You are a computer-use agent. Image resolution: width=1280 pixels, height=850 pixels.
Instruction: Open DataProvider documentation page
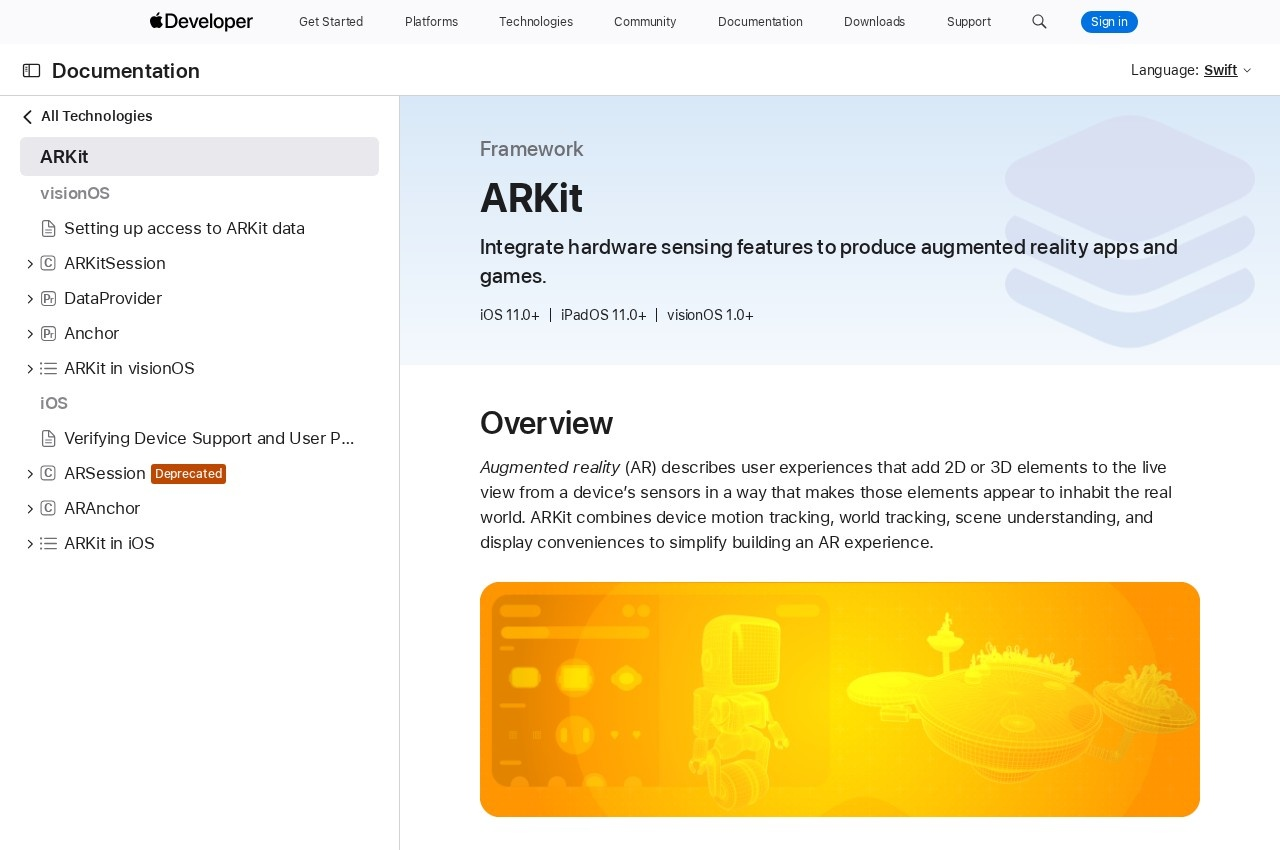click(x=113, y=298)
